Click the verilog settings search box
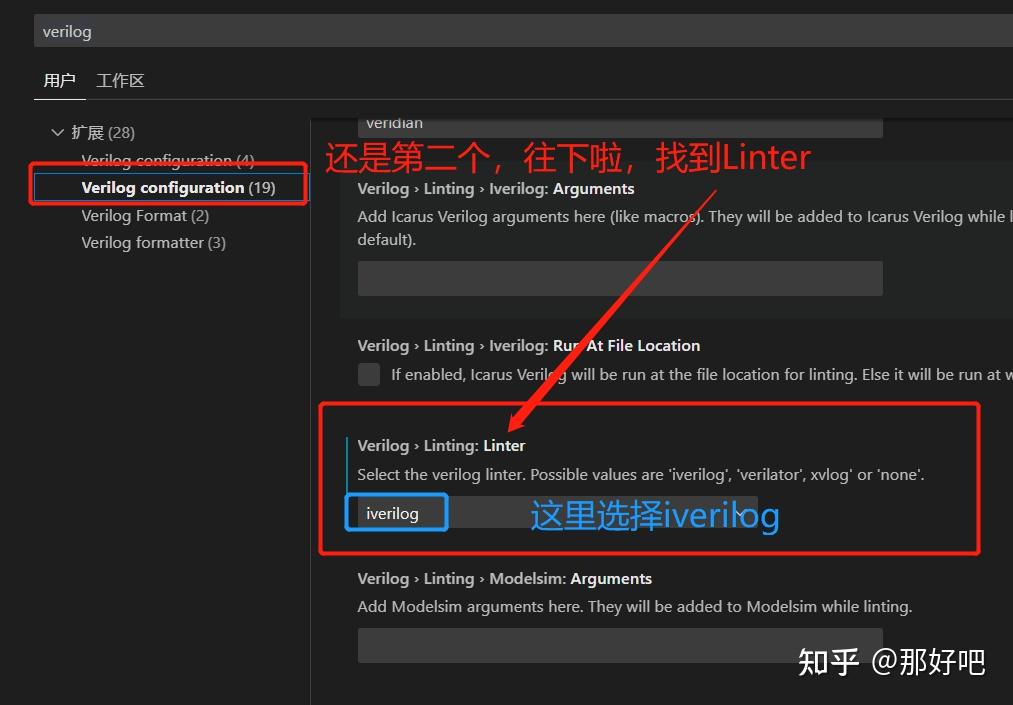1013x705 pixels. click(500, 31)
